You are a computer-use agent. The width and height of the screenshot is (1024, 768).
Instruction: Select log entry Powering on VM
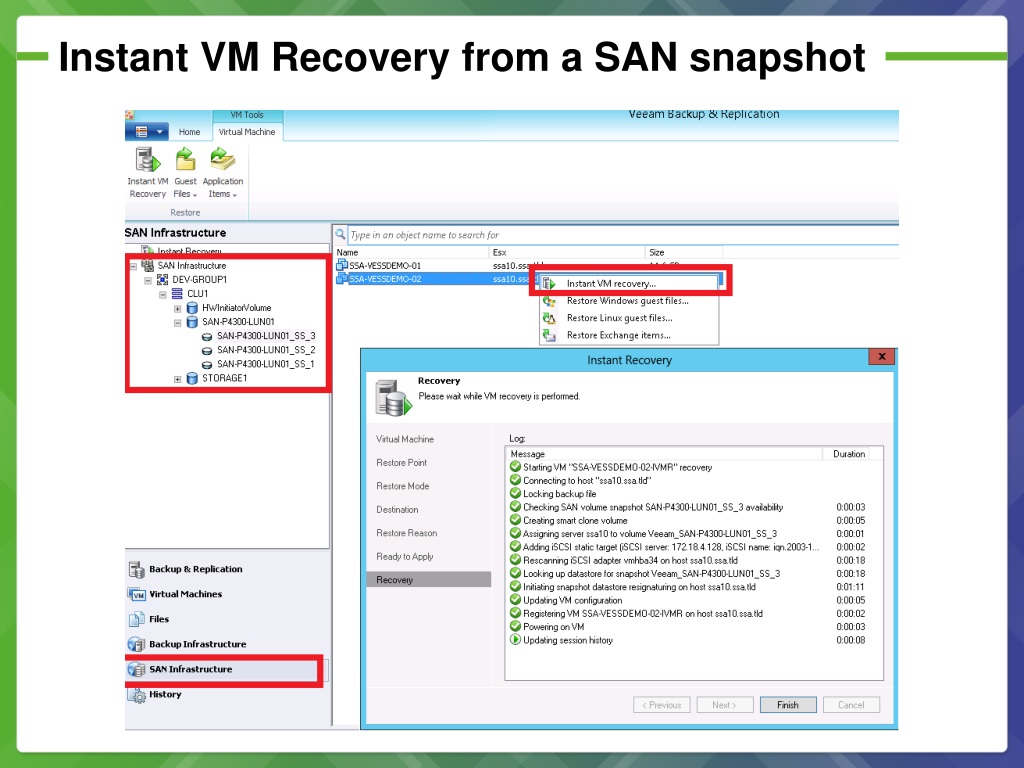(x=554, y=627)
